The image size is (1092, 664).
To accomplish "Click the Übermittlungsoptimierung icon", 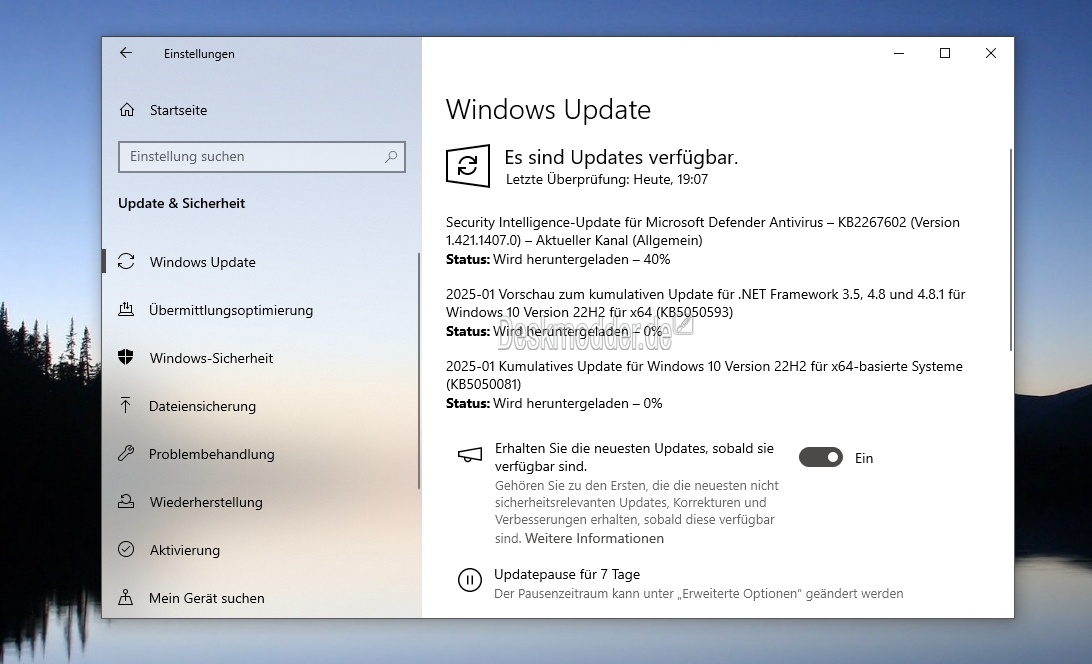I will (126, 309).
